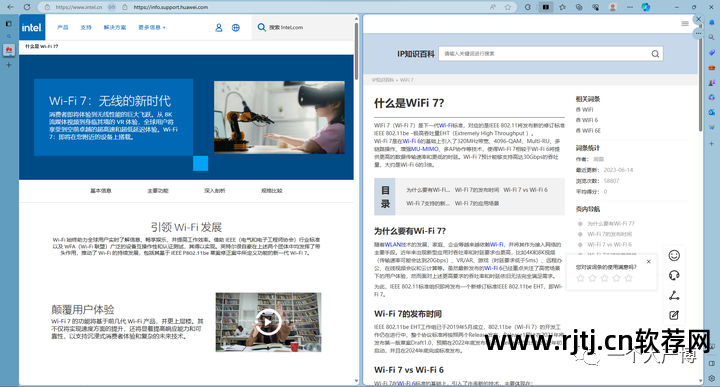The image size is (720, 387).
Task: Jump to Wi-Fi 7 vs Wi-Fi 6 in table of contents
Action: [525, 190]
